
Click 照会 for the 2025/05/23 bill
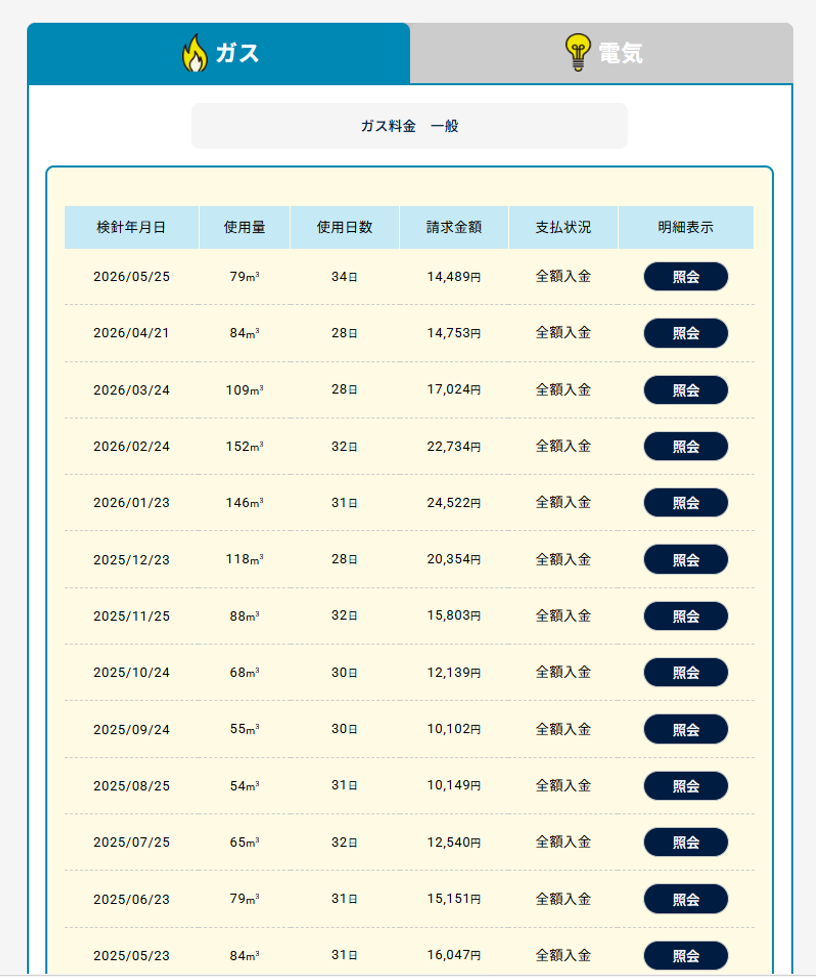coord(686,956)
